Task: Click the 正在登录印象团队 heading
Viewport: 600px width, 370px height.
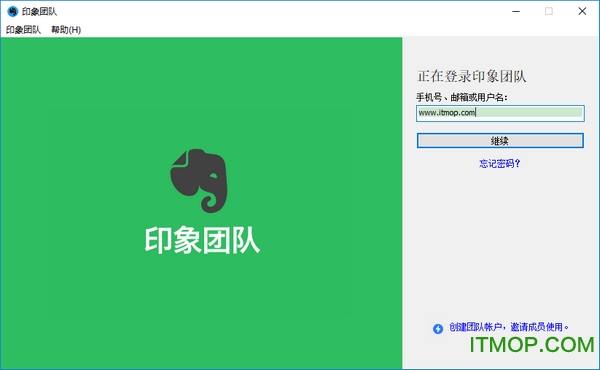Action: click(x=471, y=76)
